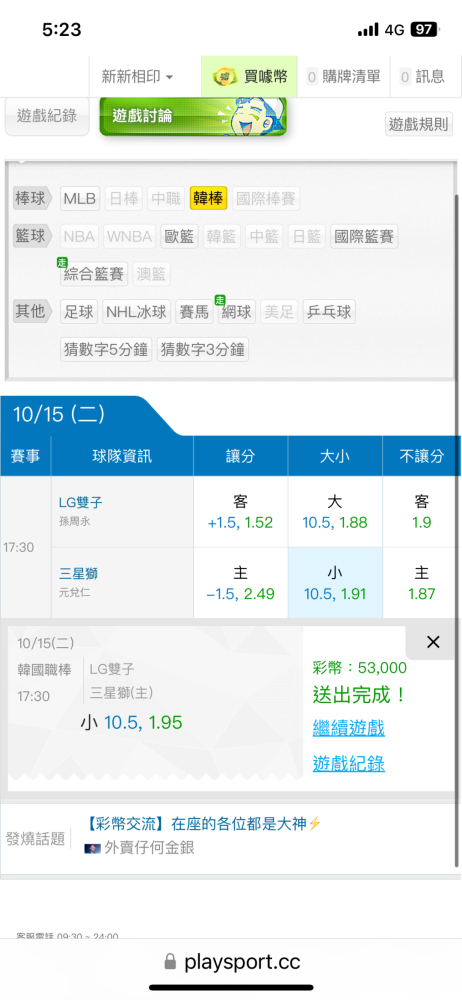
Task: Follow the 繼續遊戲 link
Action: click(x=348, y=728)
